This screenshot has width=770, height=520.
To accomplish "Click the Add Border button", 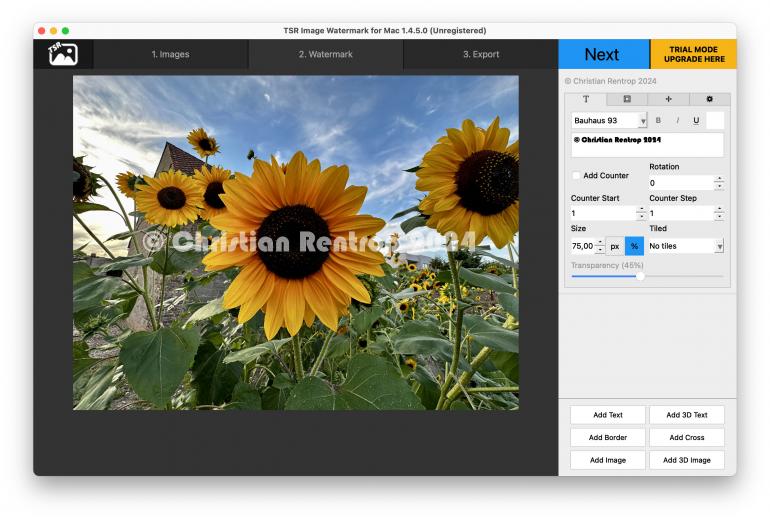I will click(607, 438).
